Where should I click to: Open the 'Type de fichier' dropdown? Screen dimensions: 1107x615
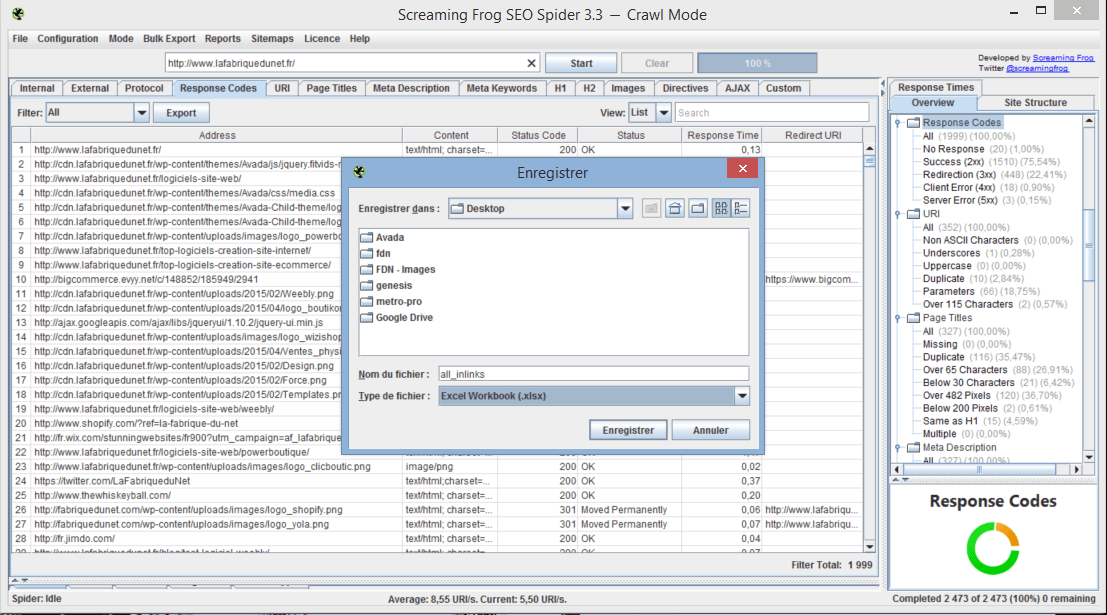click(x=741, y=396)
